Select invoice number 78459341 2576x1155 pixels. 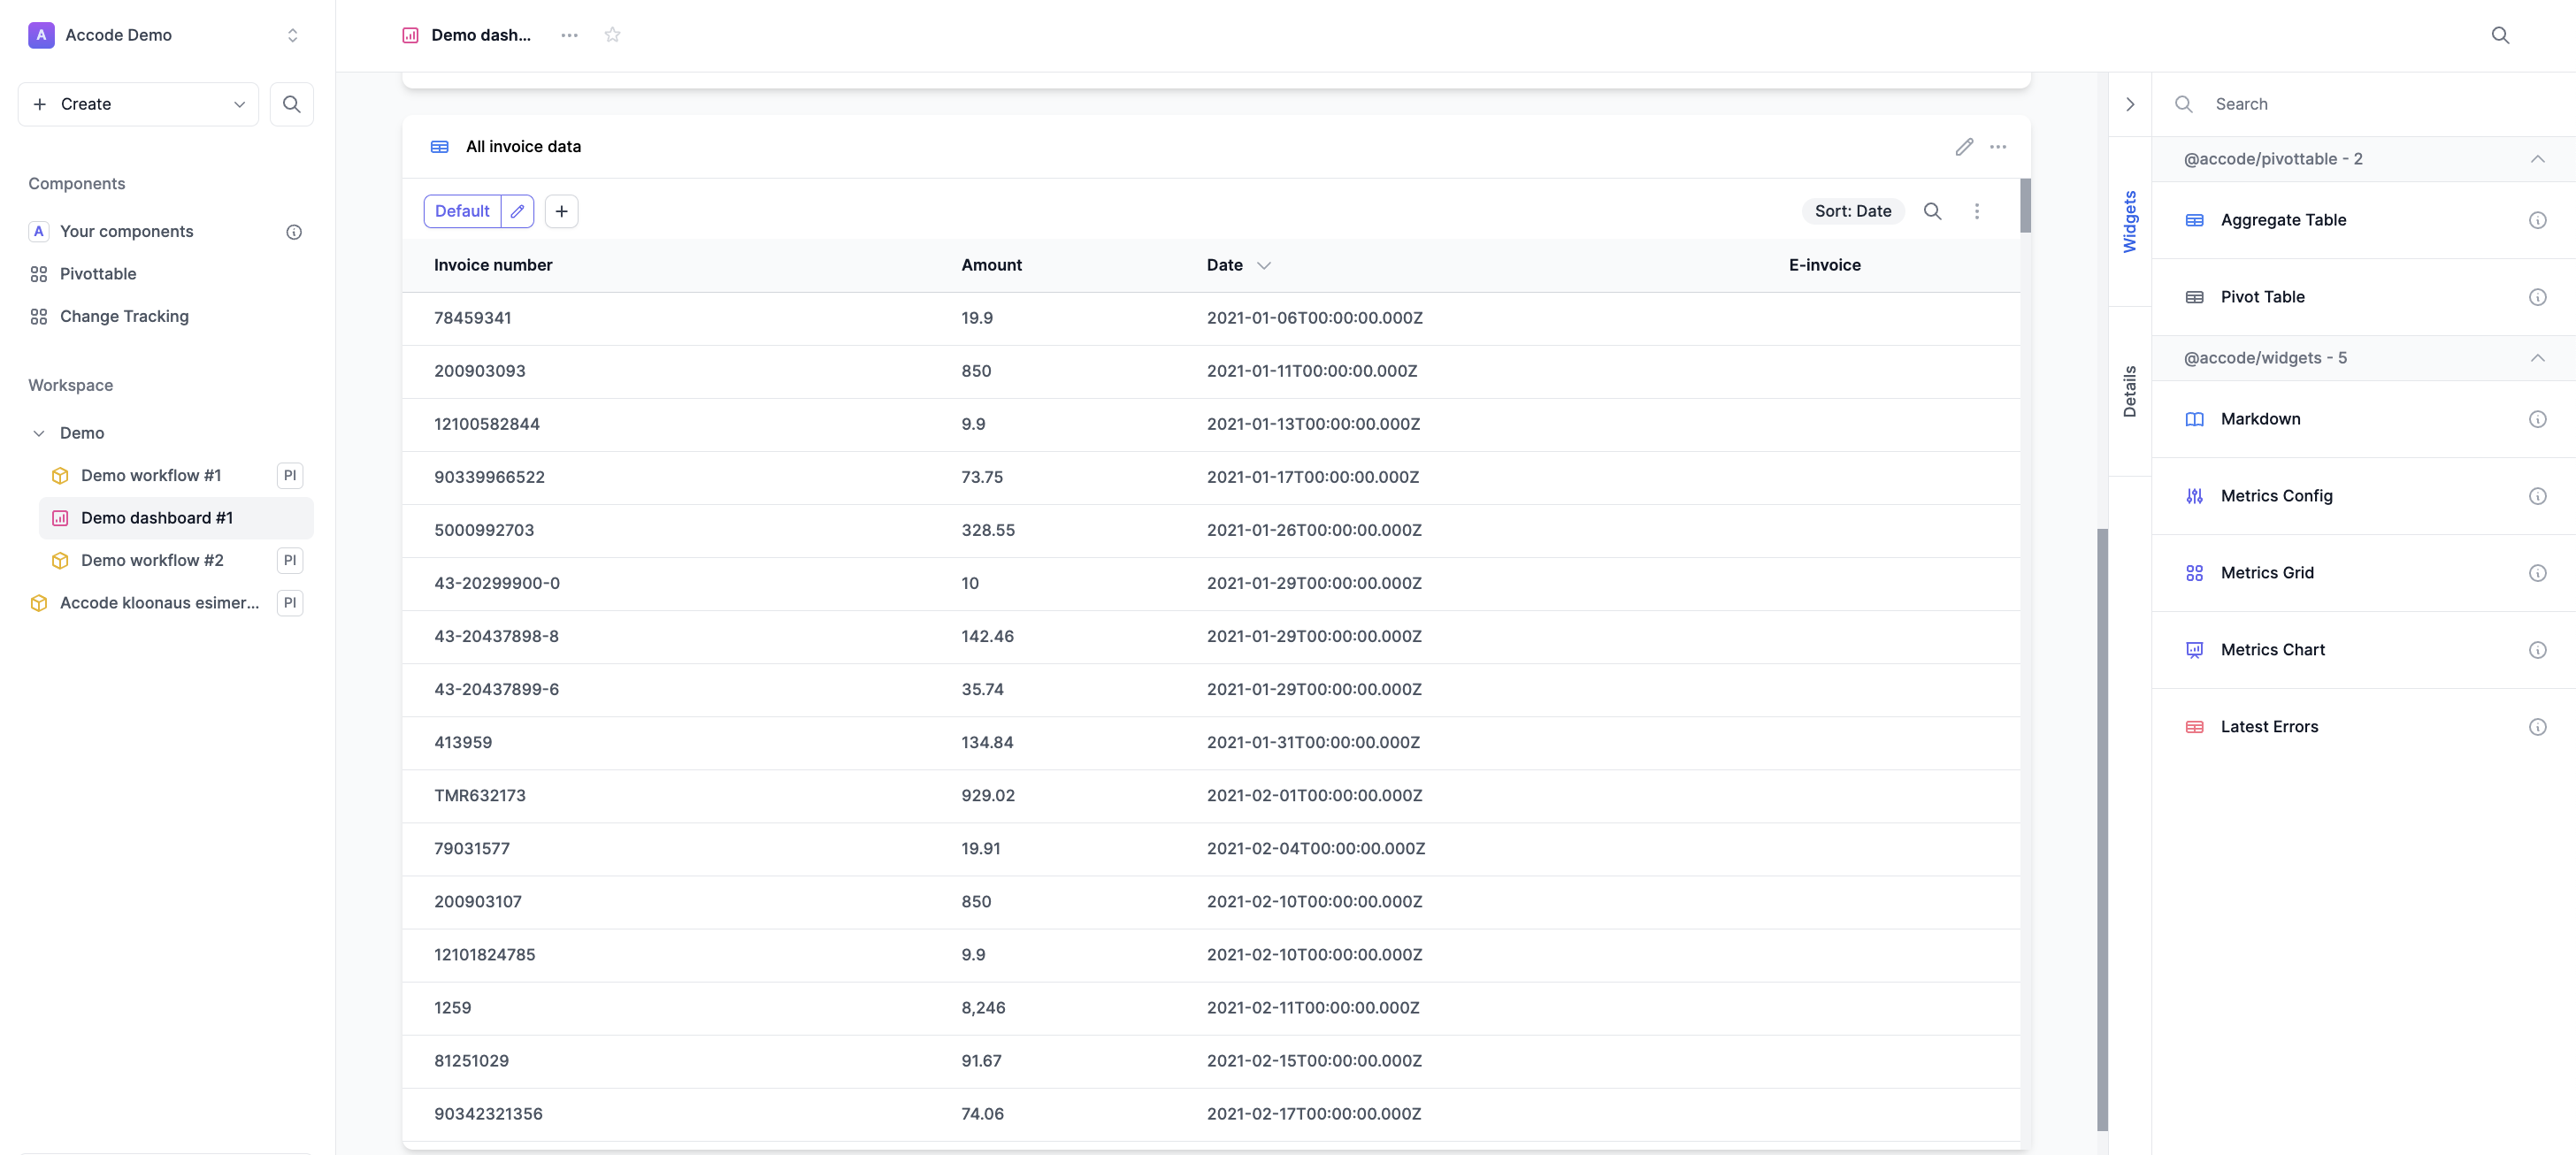click(x=472, y=318)
